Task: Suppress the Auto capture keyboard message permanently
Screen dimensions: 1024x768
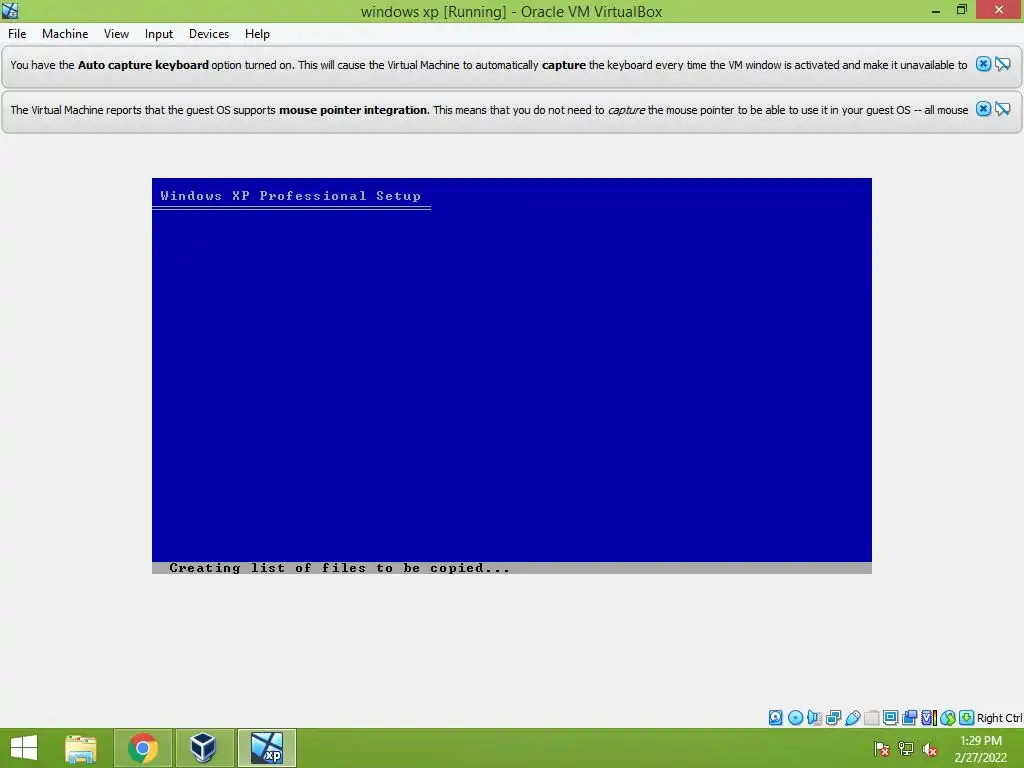Action: point(1002,64)
